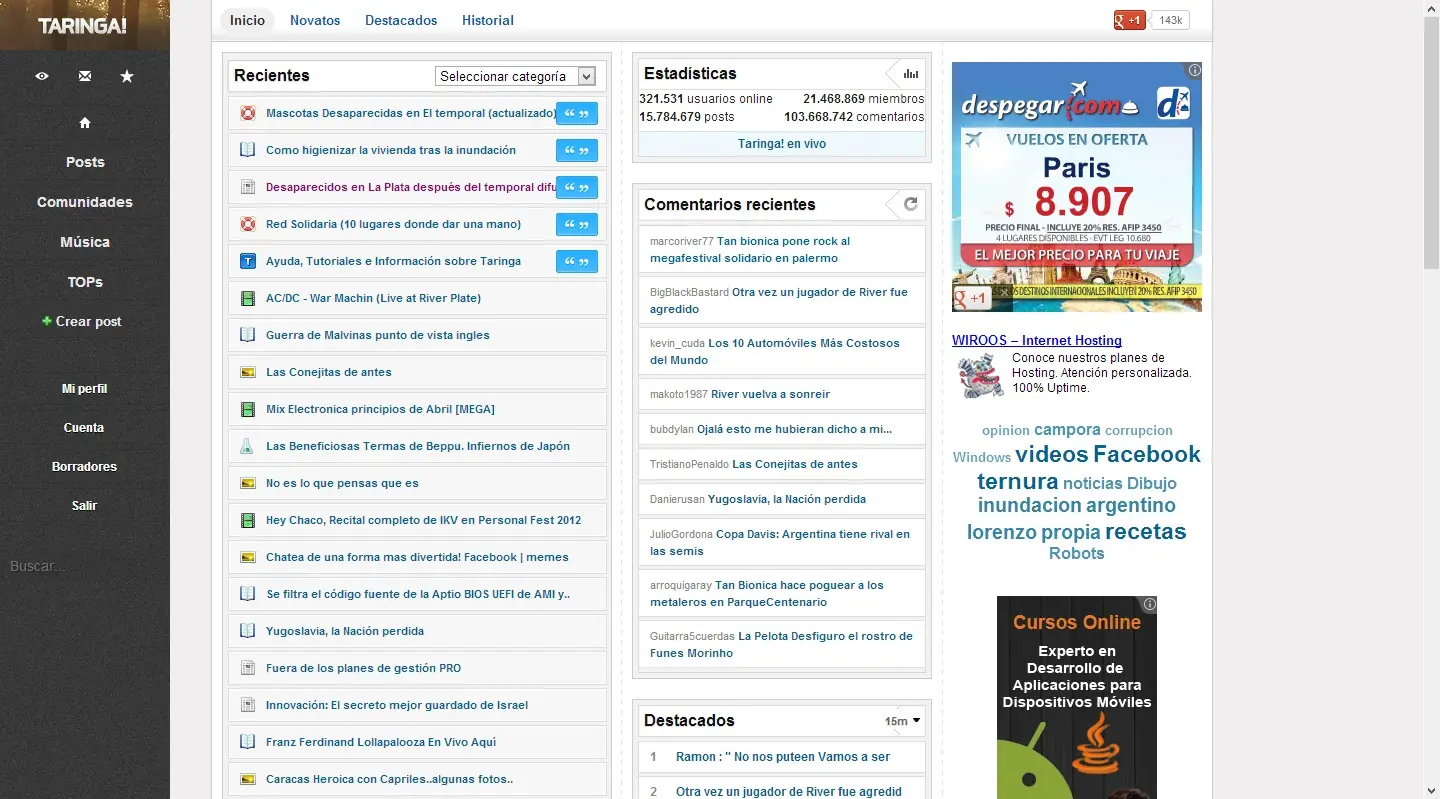Open post 'Franz Ferdinand Lollapalooza En Vivo Aquí'
The width and height of the screenshot is (1440, 799).
(381, 742)
